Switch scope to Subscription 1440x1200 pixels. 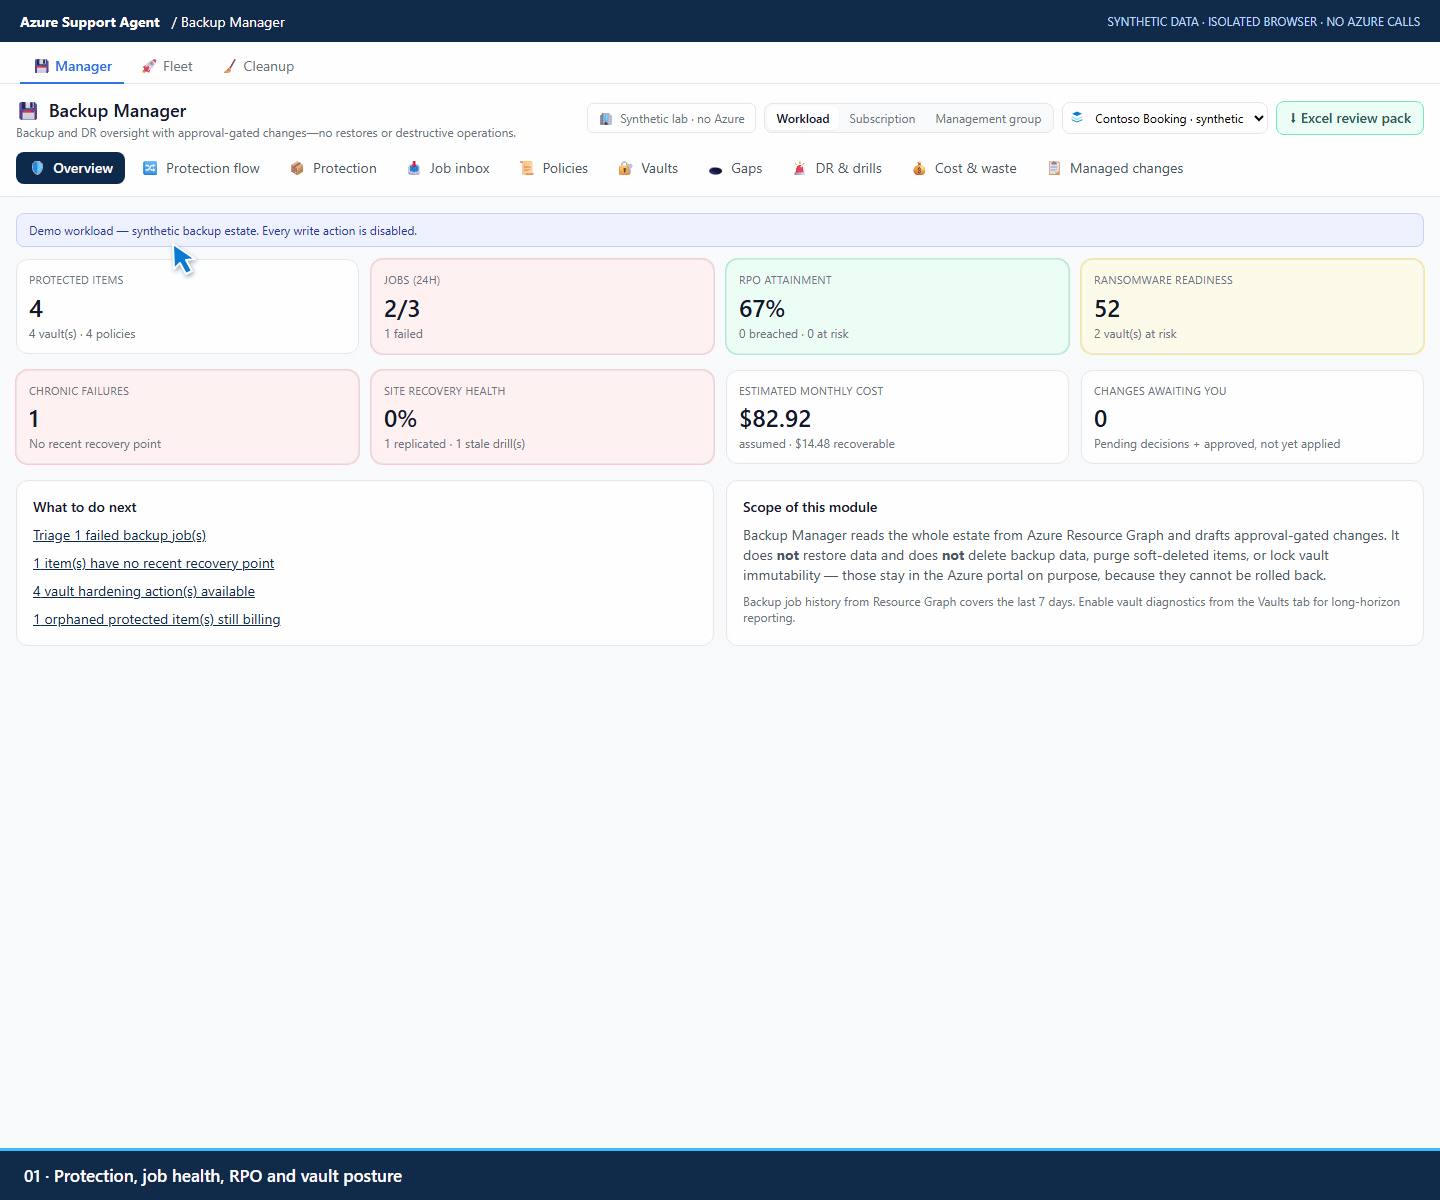(x=882, y=118)
